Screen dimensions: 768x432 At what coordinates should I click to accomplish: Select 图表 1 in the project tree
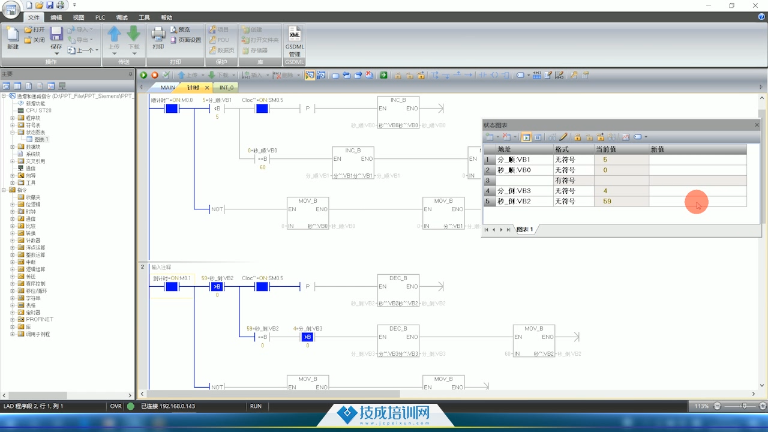(41, 140)
